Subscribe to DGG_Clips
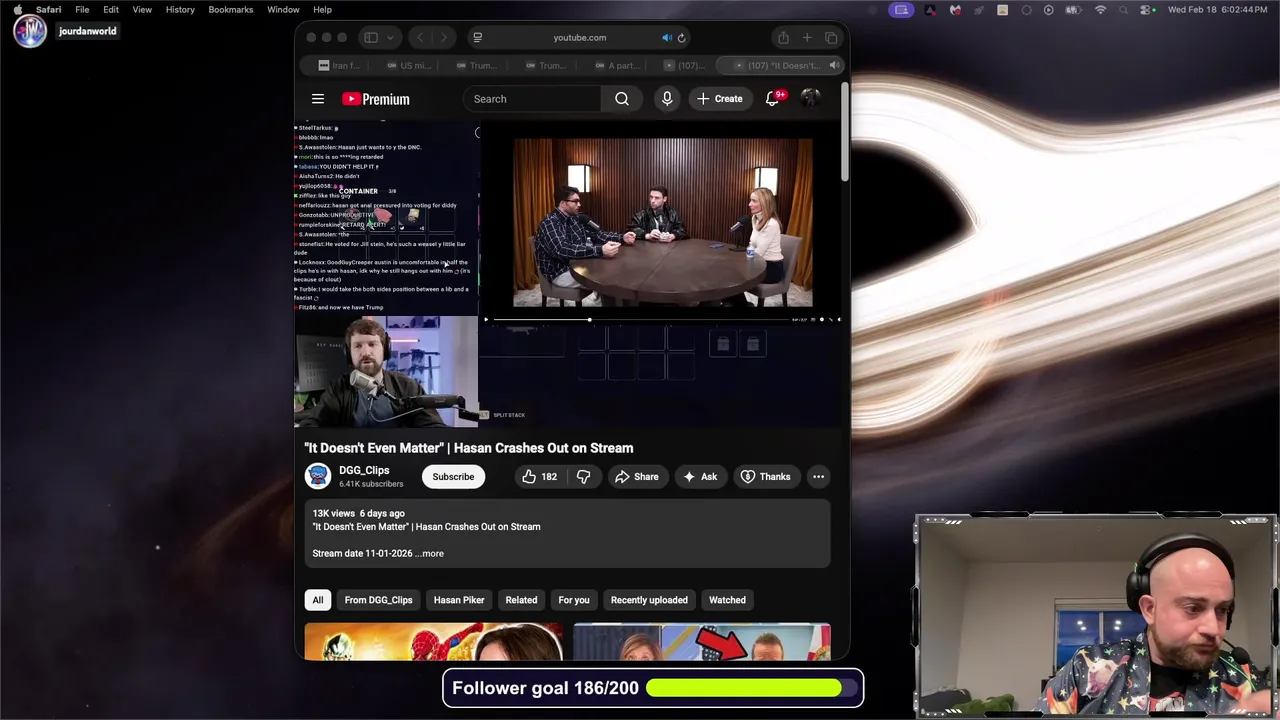 point(453,477)
